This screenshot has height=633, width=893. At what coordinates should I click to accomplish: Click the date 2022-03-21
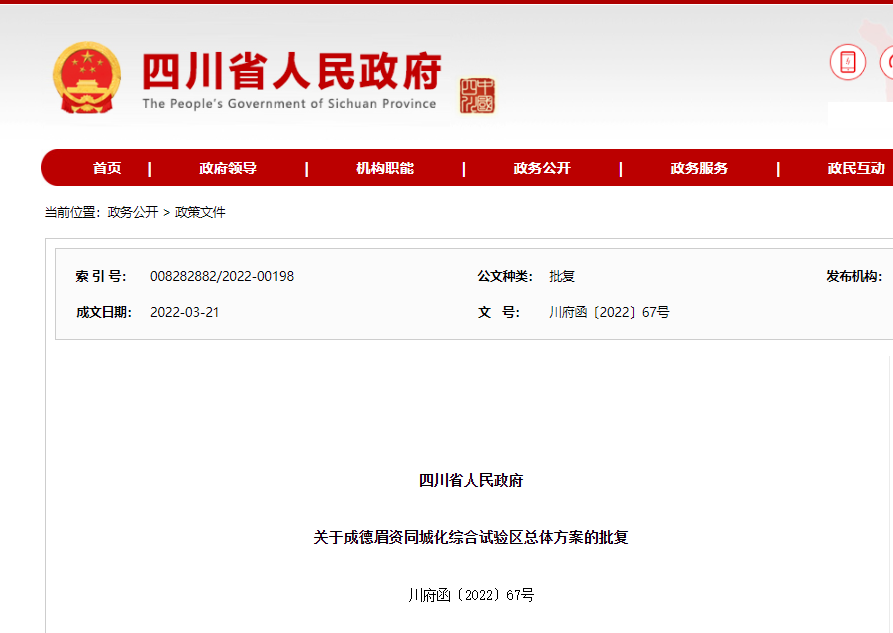pos(185,312)
